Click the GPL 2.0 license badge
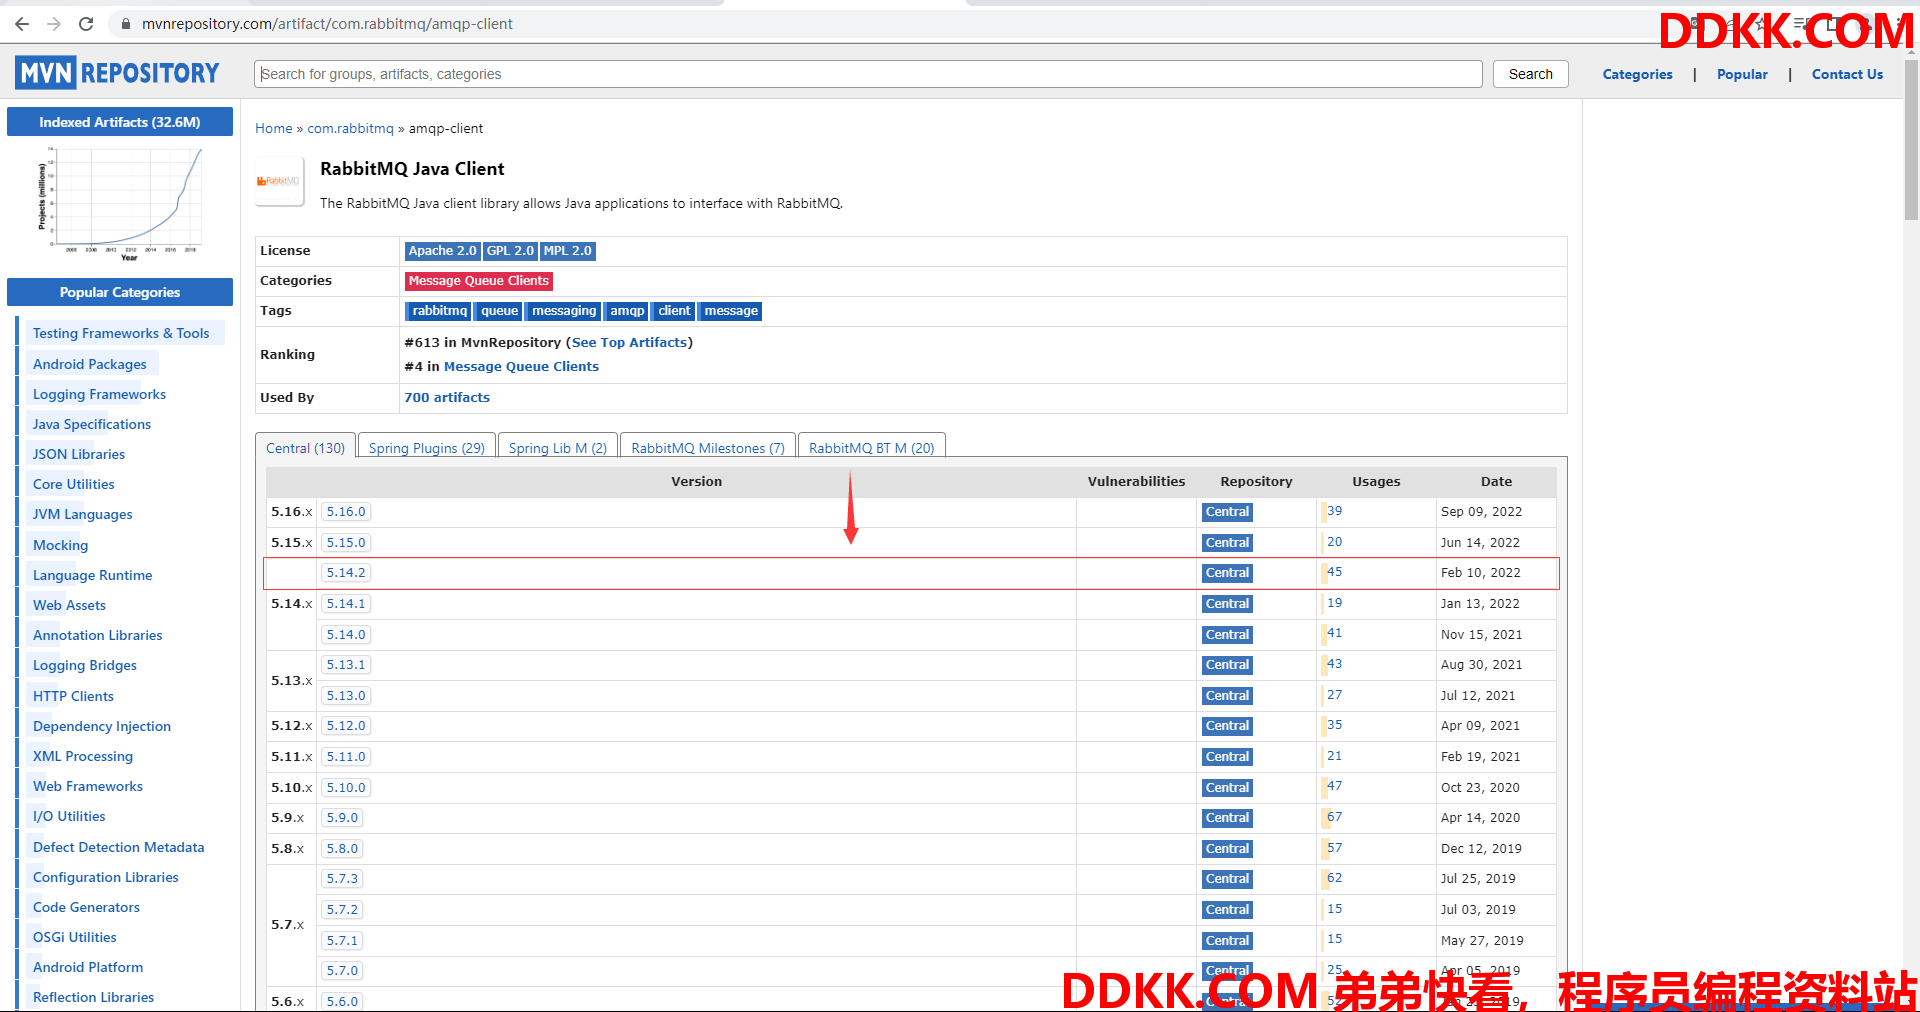Image resolution: width=1920 pixels, height=1012 pixels. 510,251
